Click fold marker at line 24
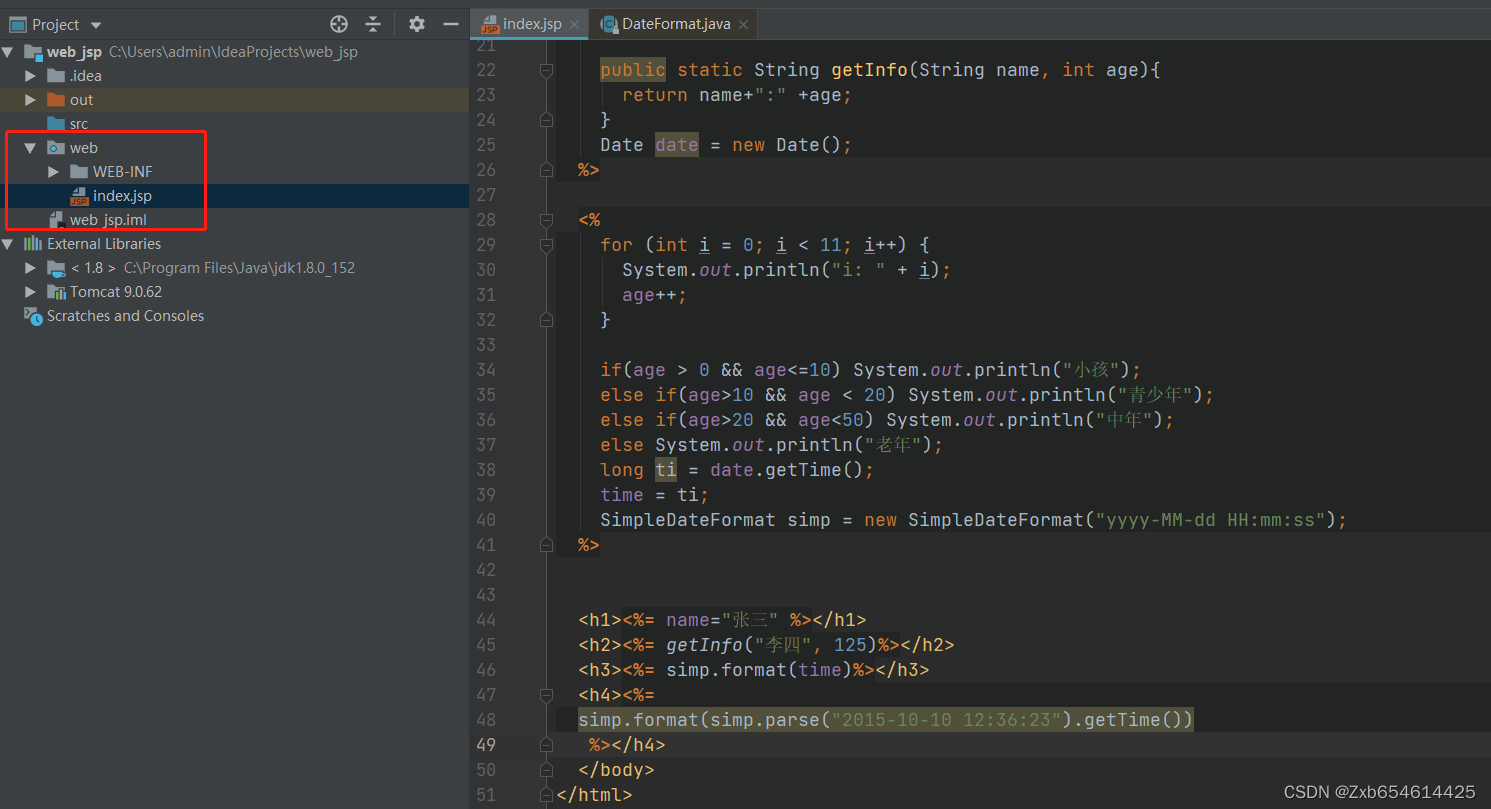This screenshot has height=809, width=1491. (546, 120)
